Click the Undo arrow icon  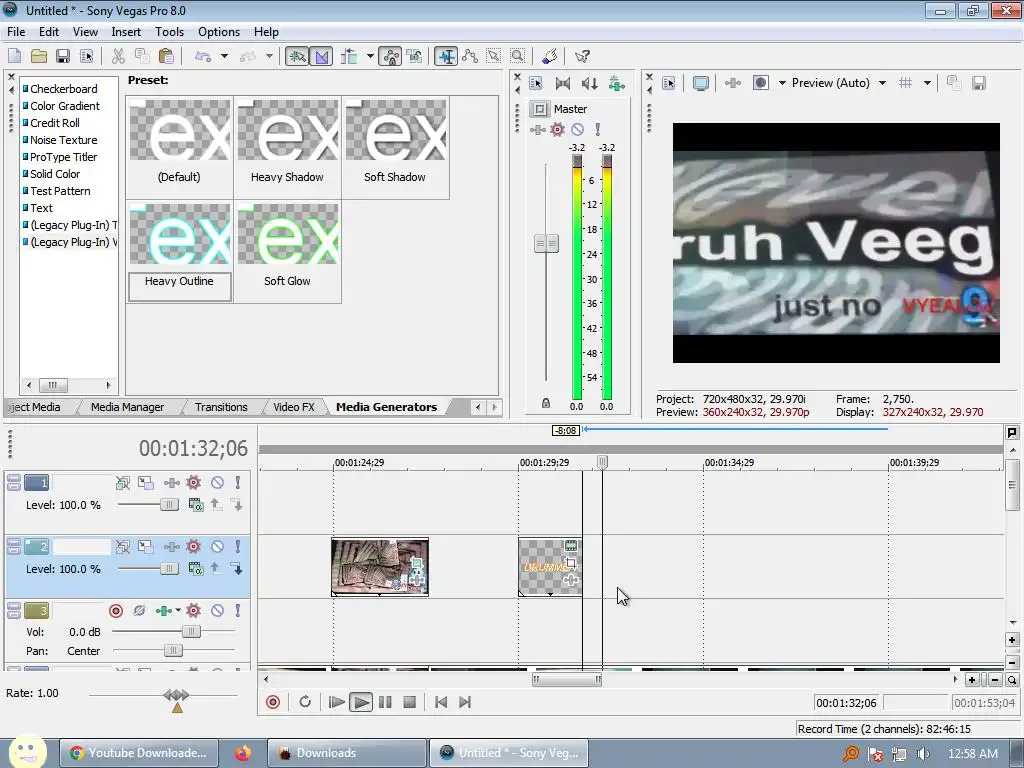pos(203,56)
